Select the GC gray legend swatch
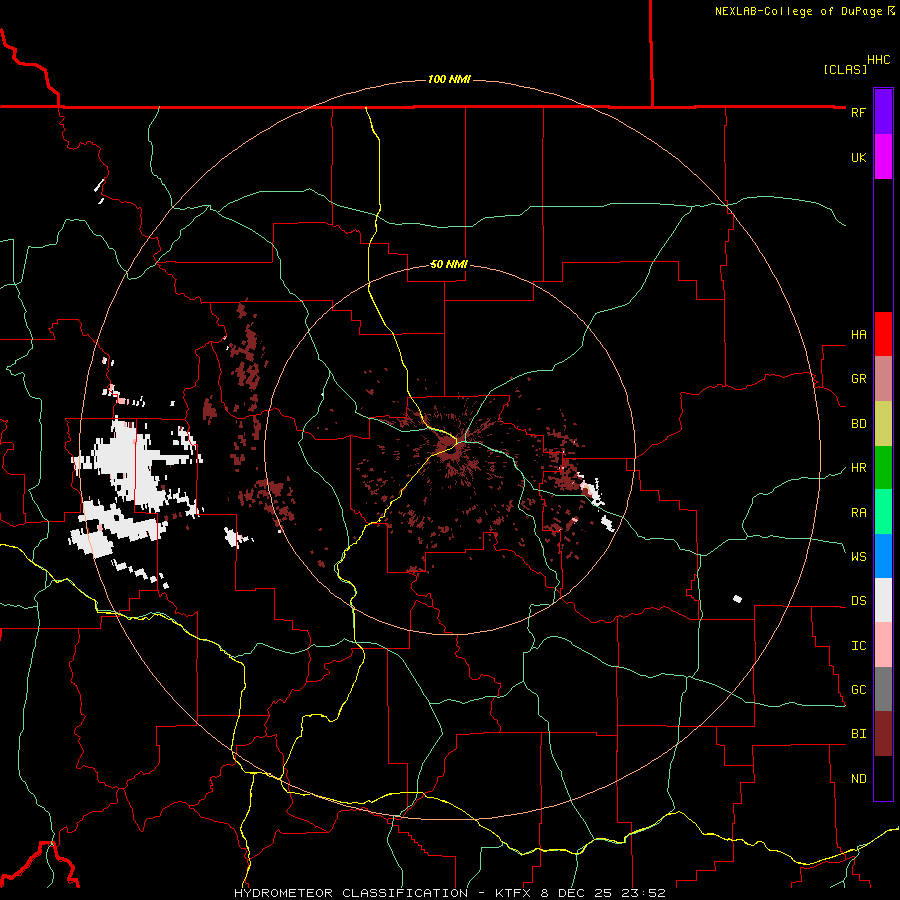900x900 pixels. (883, 689)
